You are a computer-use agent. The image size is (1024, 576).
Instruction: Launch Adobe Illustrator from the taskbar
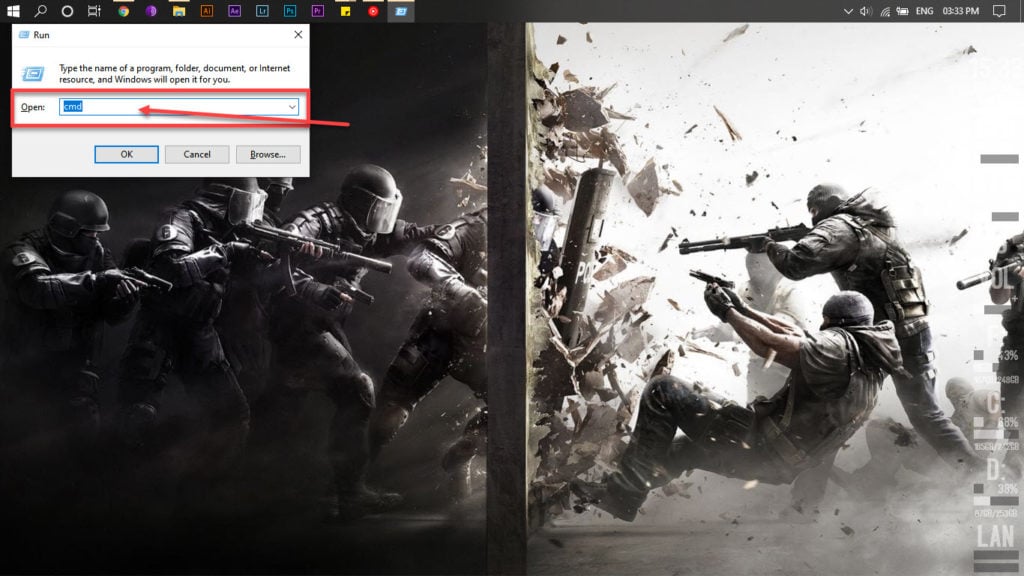click(207, 11)
